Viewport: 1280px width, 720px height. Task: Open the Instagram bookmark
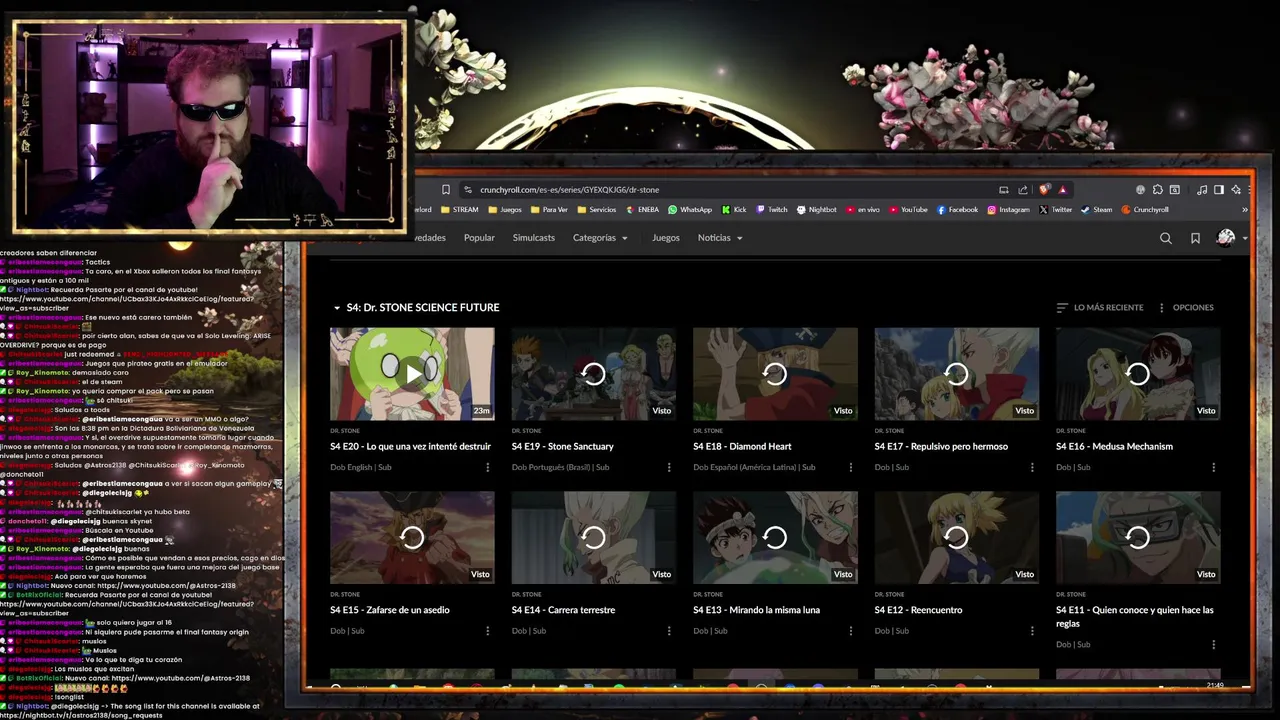click(x=1008, y=210)
